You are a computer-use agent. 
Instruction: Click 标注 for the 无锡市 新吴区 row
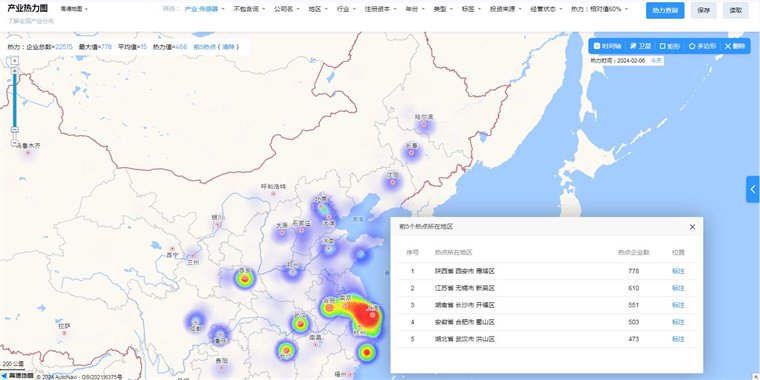pos(678,288)
